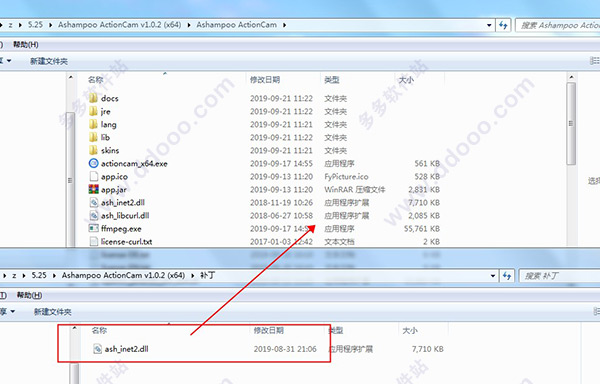The height and width of the screenshot is (384, 600).
Task: Click ash_inet2.dll icon in patch folder window
Action: (97, 349)
